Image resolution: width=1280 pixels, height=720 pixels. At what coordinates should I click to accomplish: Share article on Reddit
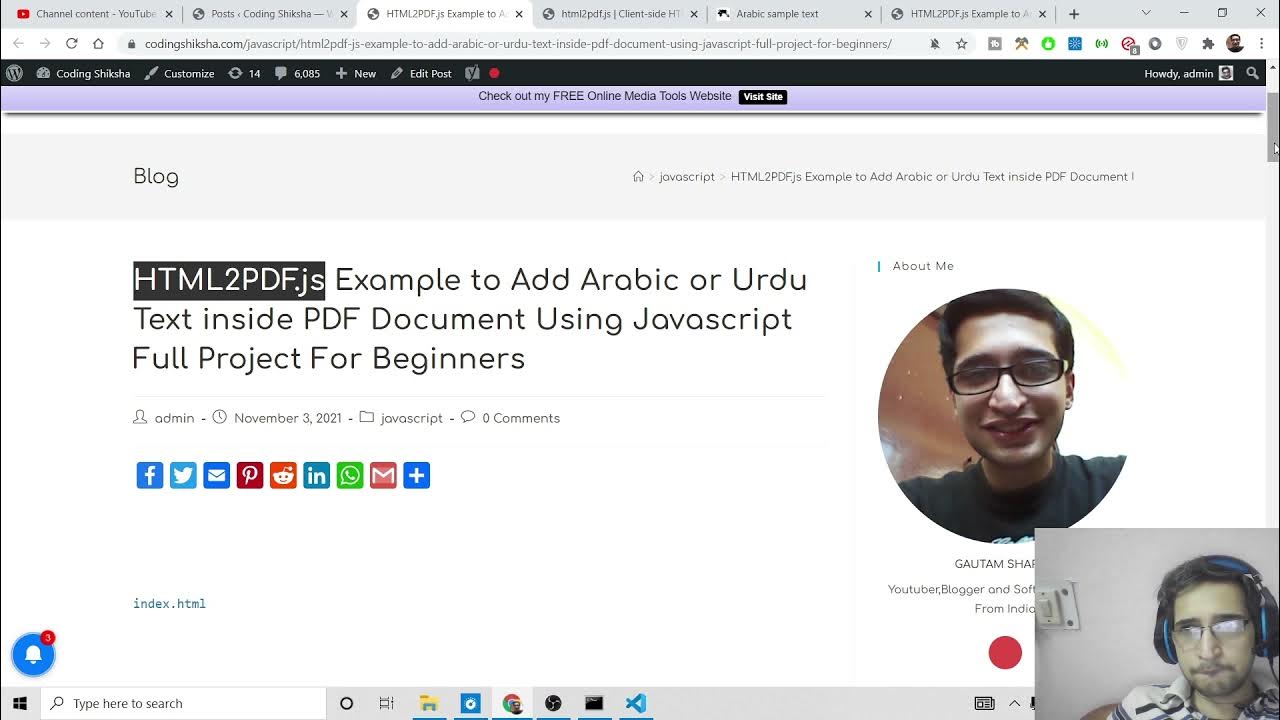point(283,475)
